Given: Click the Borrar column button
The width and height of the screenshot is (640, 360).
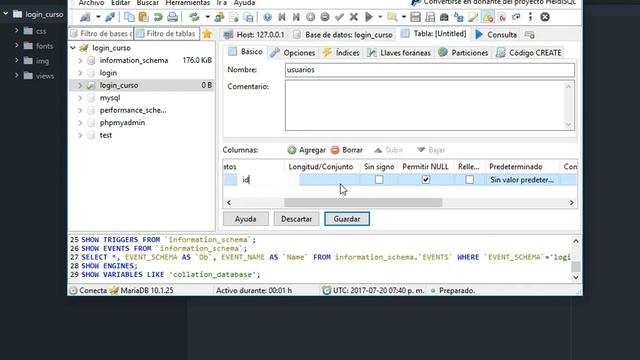Looking at the screenshot, I should tap(347, 150).
